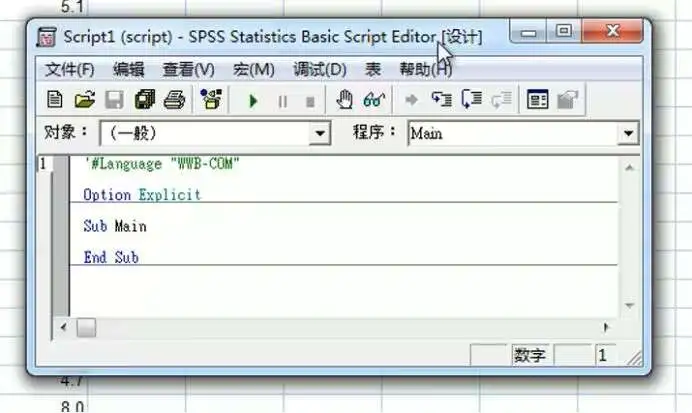Click the Step Into debug icon
Image resolution: width=692 pixels, height=413 pixels.
coord(442,100)
